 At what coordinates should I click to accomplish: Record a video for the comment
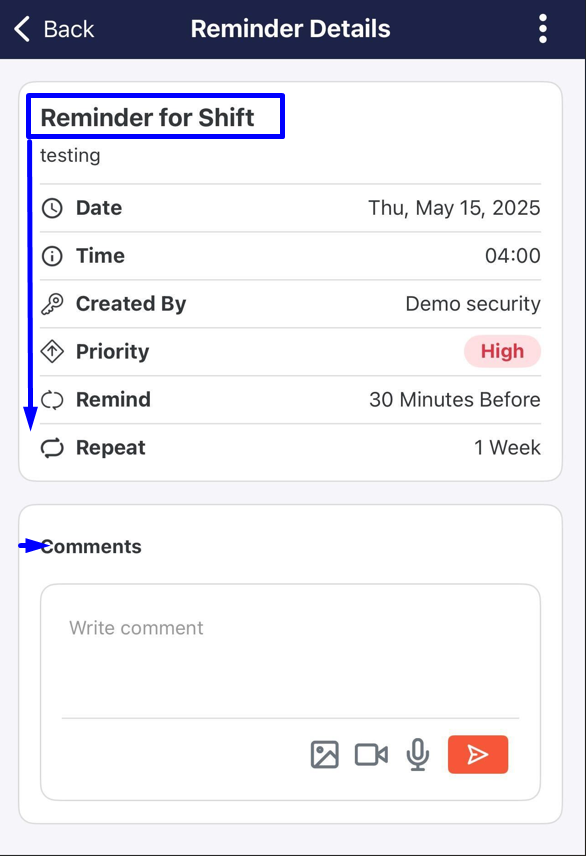coord(371,755)
